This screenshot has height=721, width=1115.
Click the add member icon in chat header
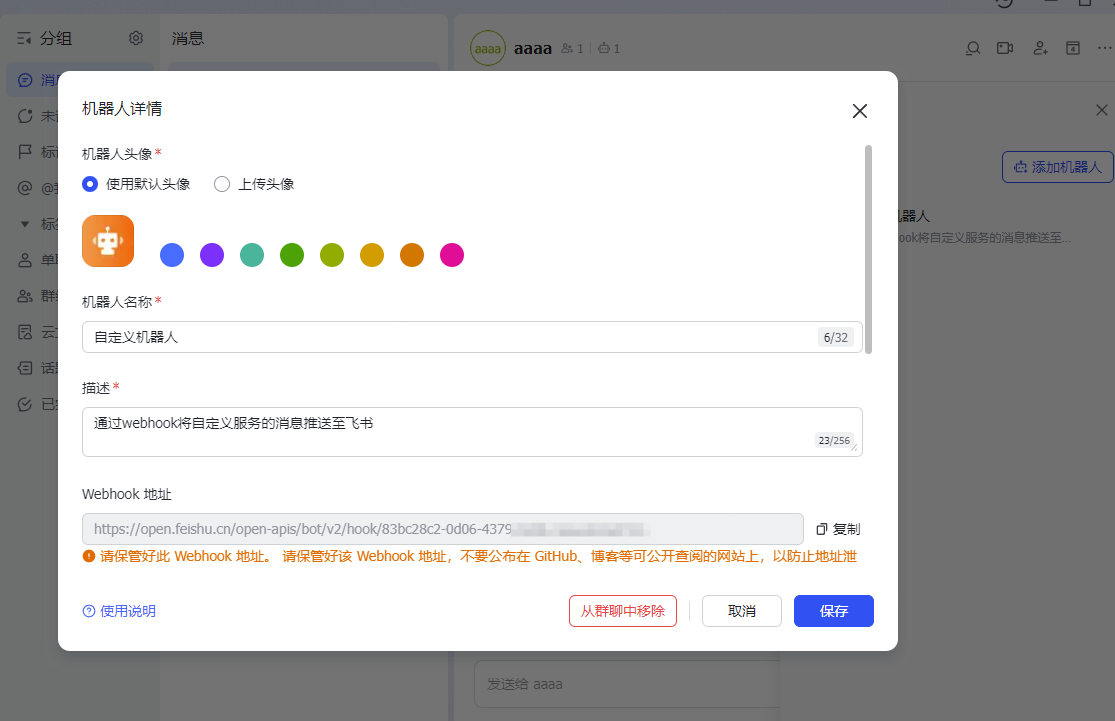click(1040, 48)
